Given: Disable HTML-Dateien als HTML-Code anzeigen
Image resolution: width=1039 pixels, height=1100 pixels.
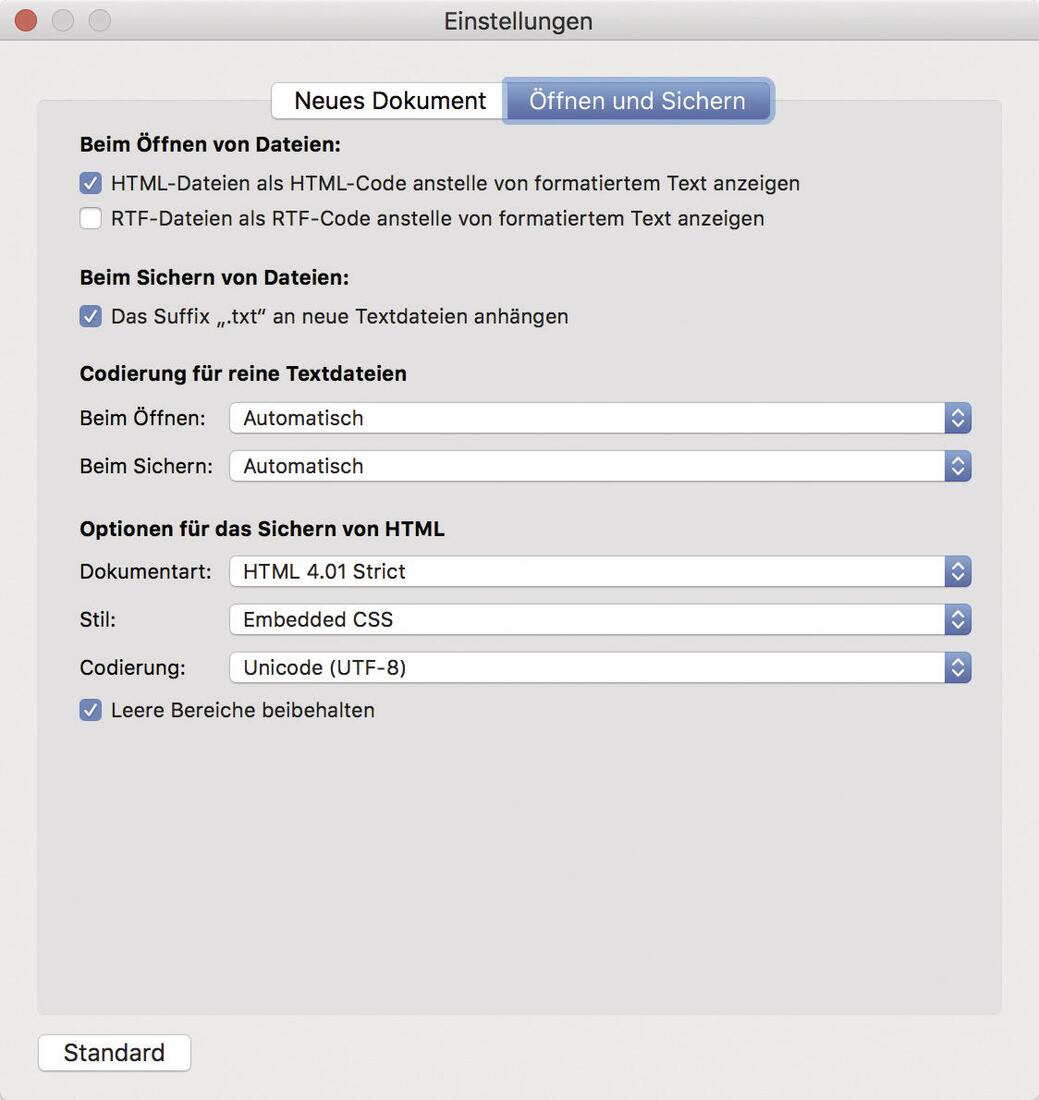Looking at the screenshot, I should click(x=90, y=183).
